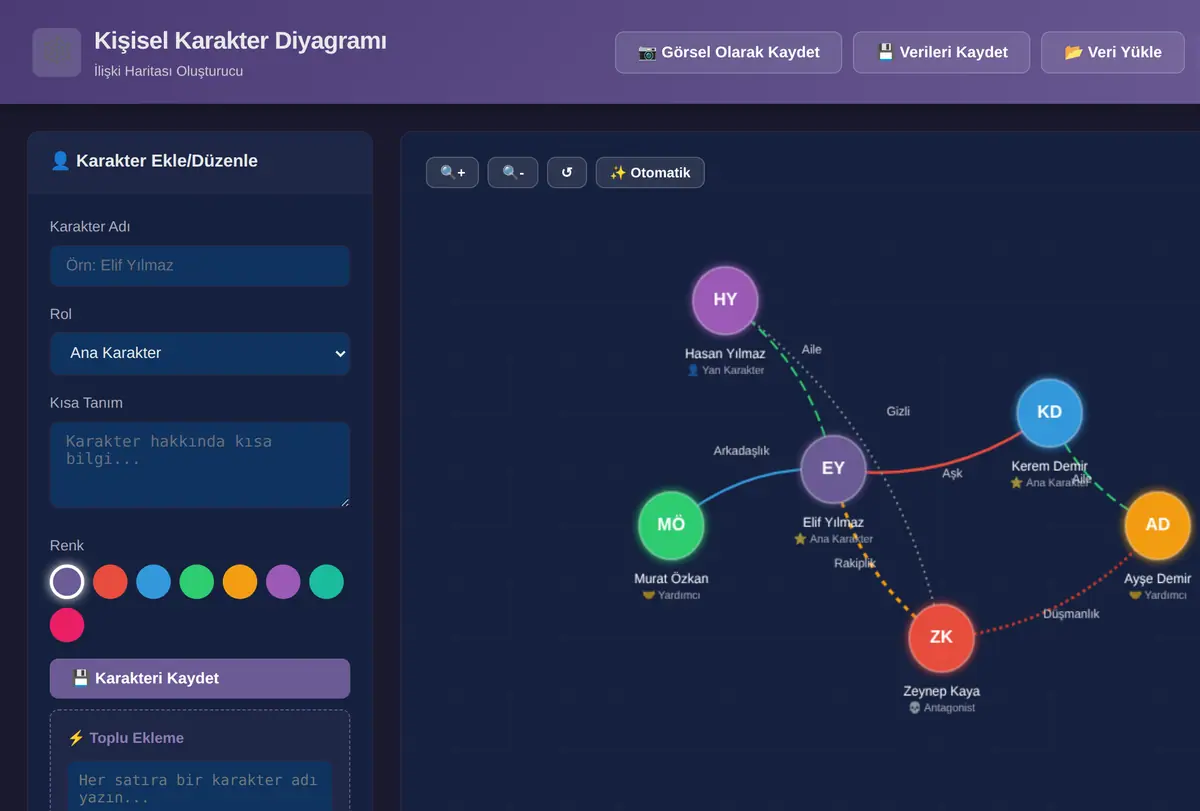Select the MÖ node for Murat Özkan
Viewport: 1200px width, 811px height.
tap(671, 524)
